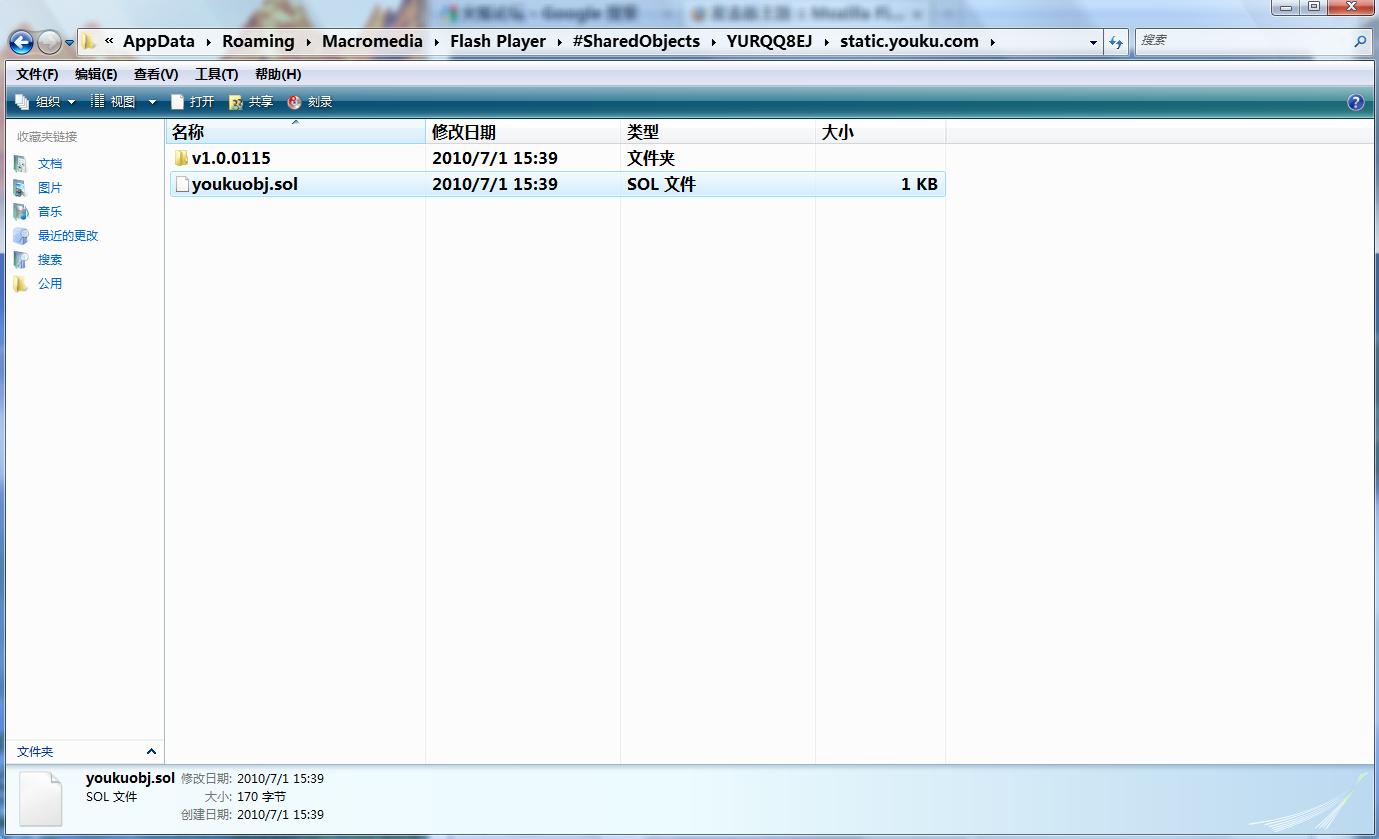Expand the 视图 dropdown arrow
Image resolution: width=1379 pixels, height=839 pixels.
point(152,102)
